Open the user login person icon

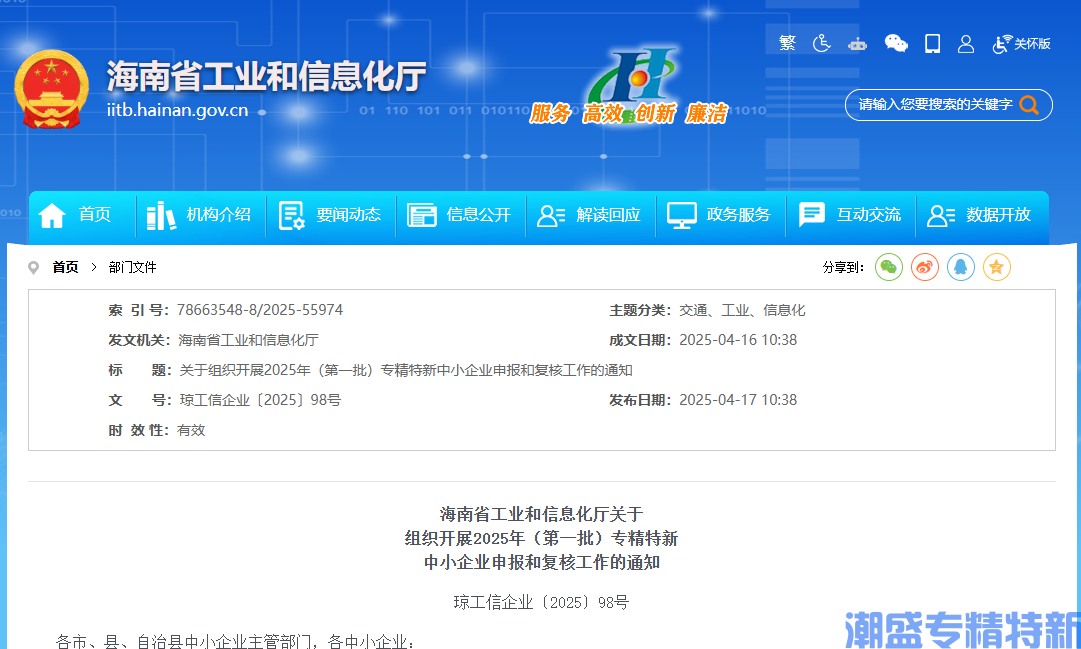click(x=966, y=44)
